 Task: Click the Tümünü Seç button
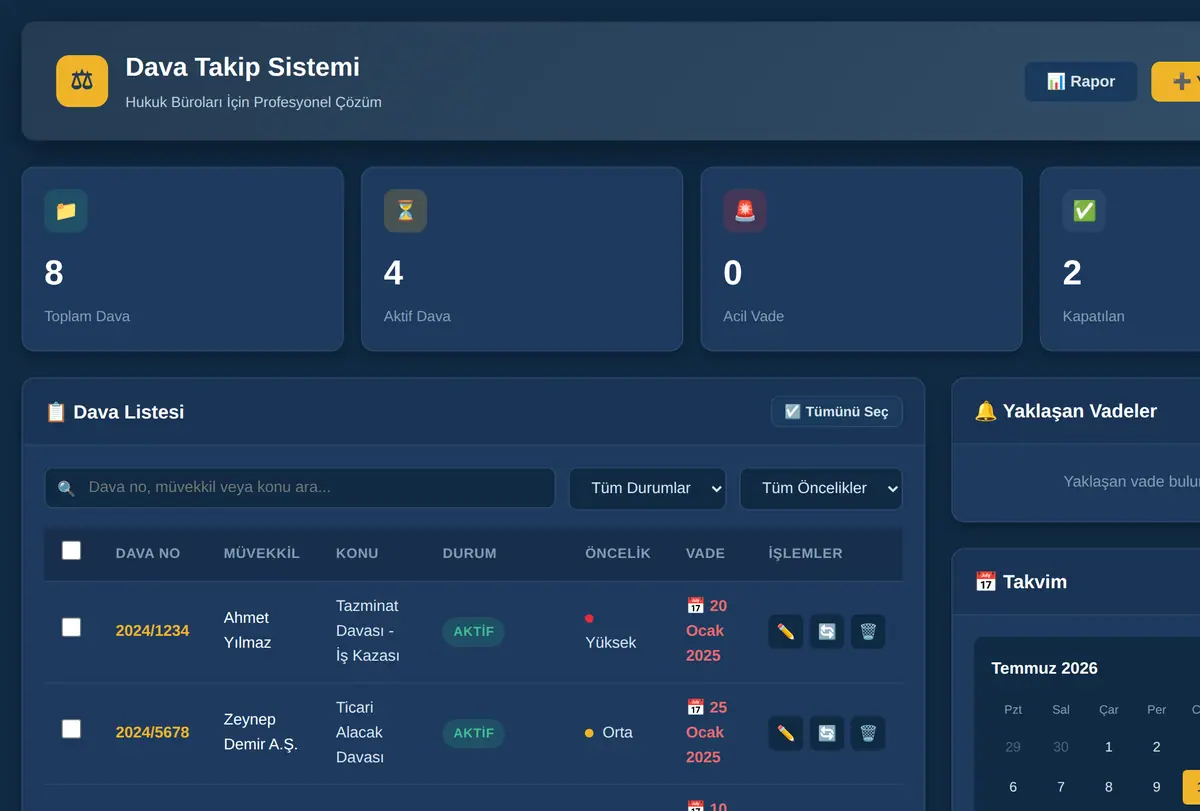[x=837, y=412]
